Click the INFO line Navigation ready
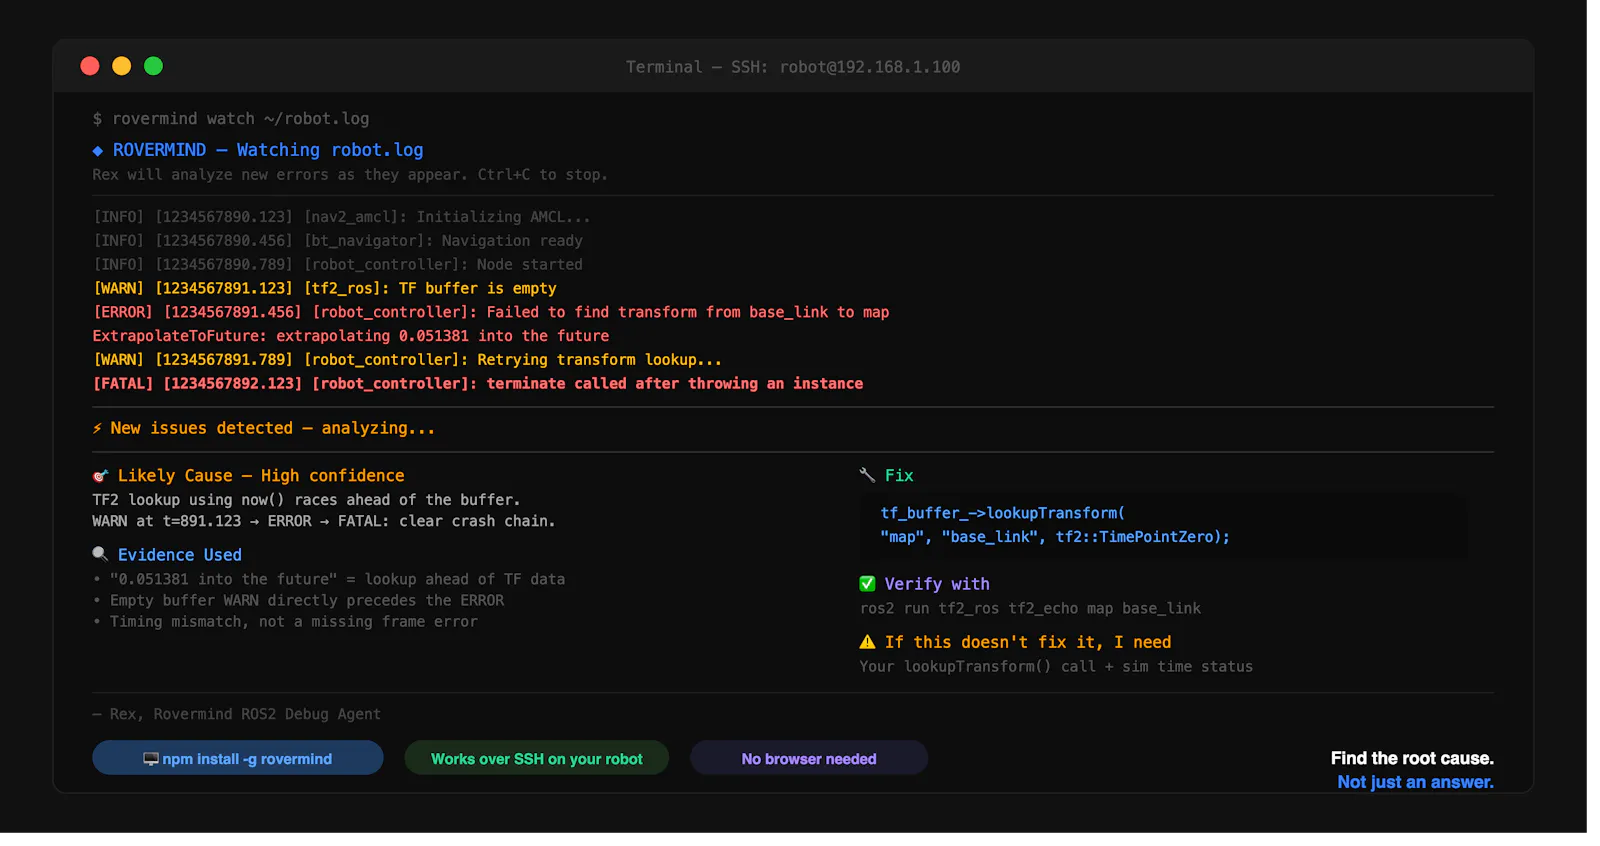The width and height of the screenshot is (1600, 846). click(338, 241)
